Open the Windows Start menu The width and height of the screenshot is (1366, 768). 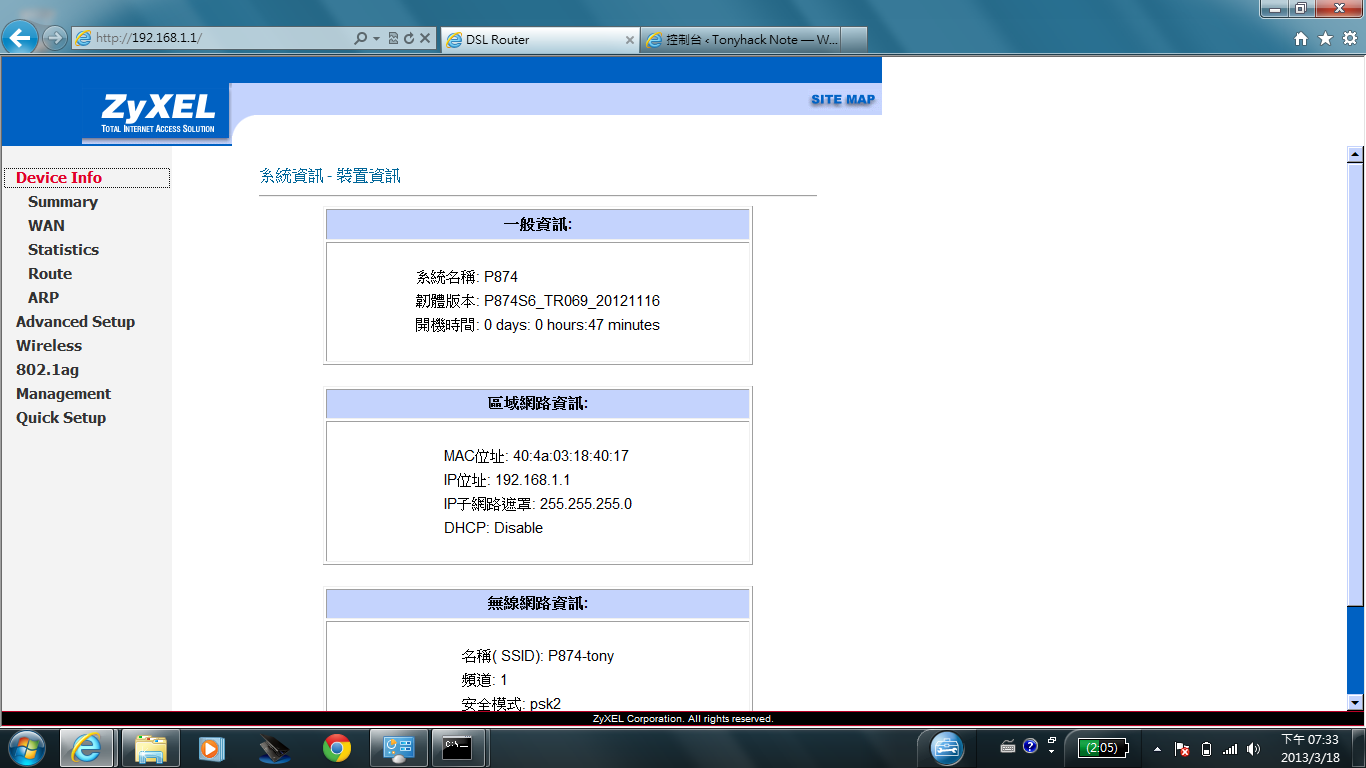(x=26, y=748)
